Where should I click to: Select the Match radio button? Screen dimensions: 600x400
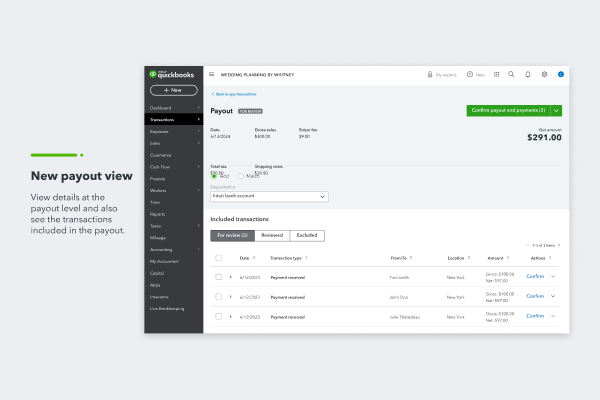click(240, 176)
